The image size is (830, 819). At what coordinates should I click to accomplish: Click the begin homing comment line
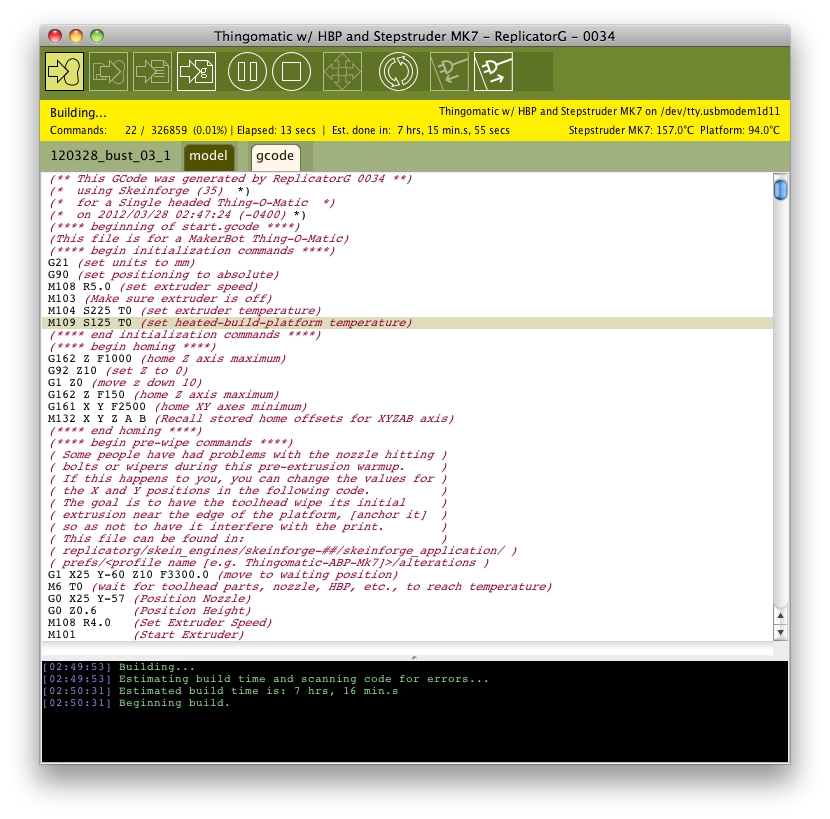(x=132, y=347)
